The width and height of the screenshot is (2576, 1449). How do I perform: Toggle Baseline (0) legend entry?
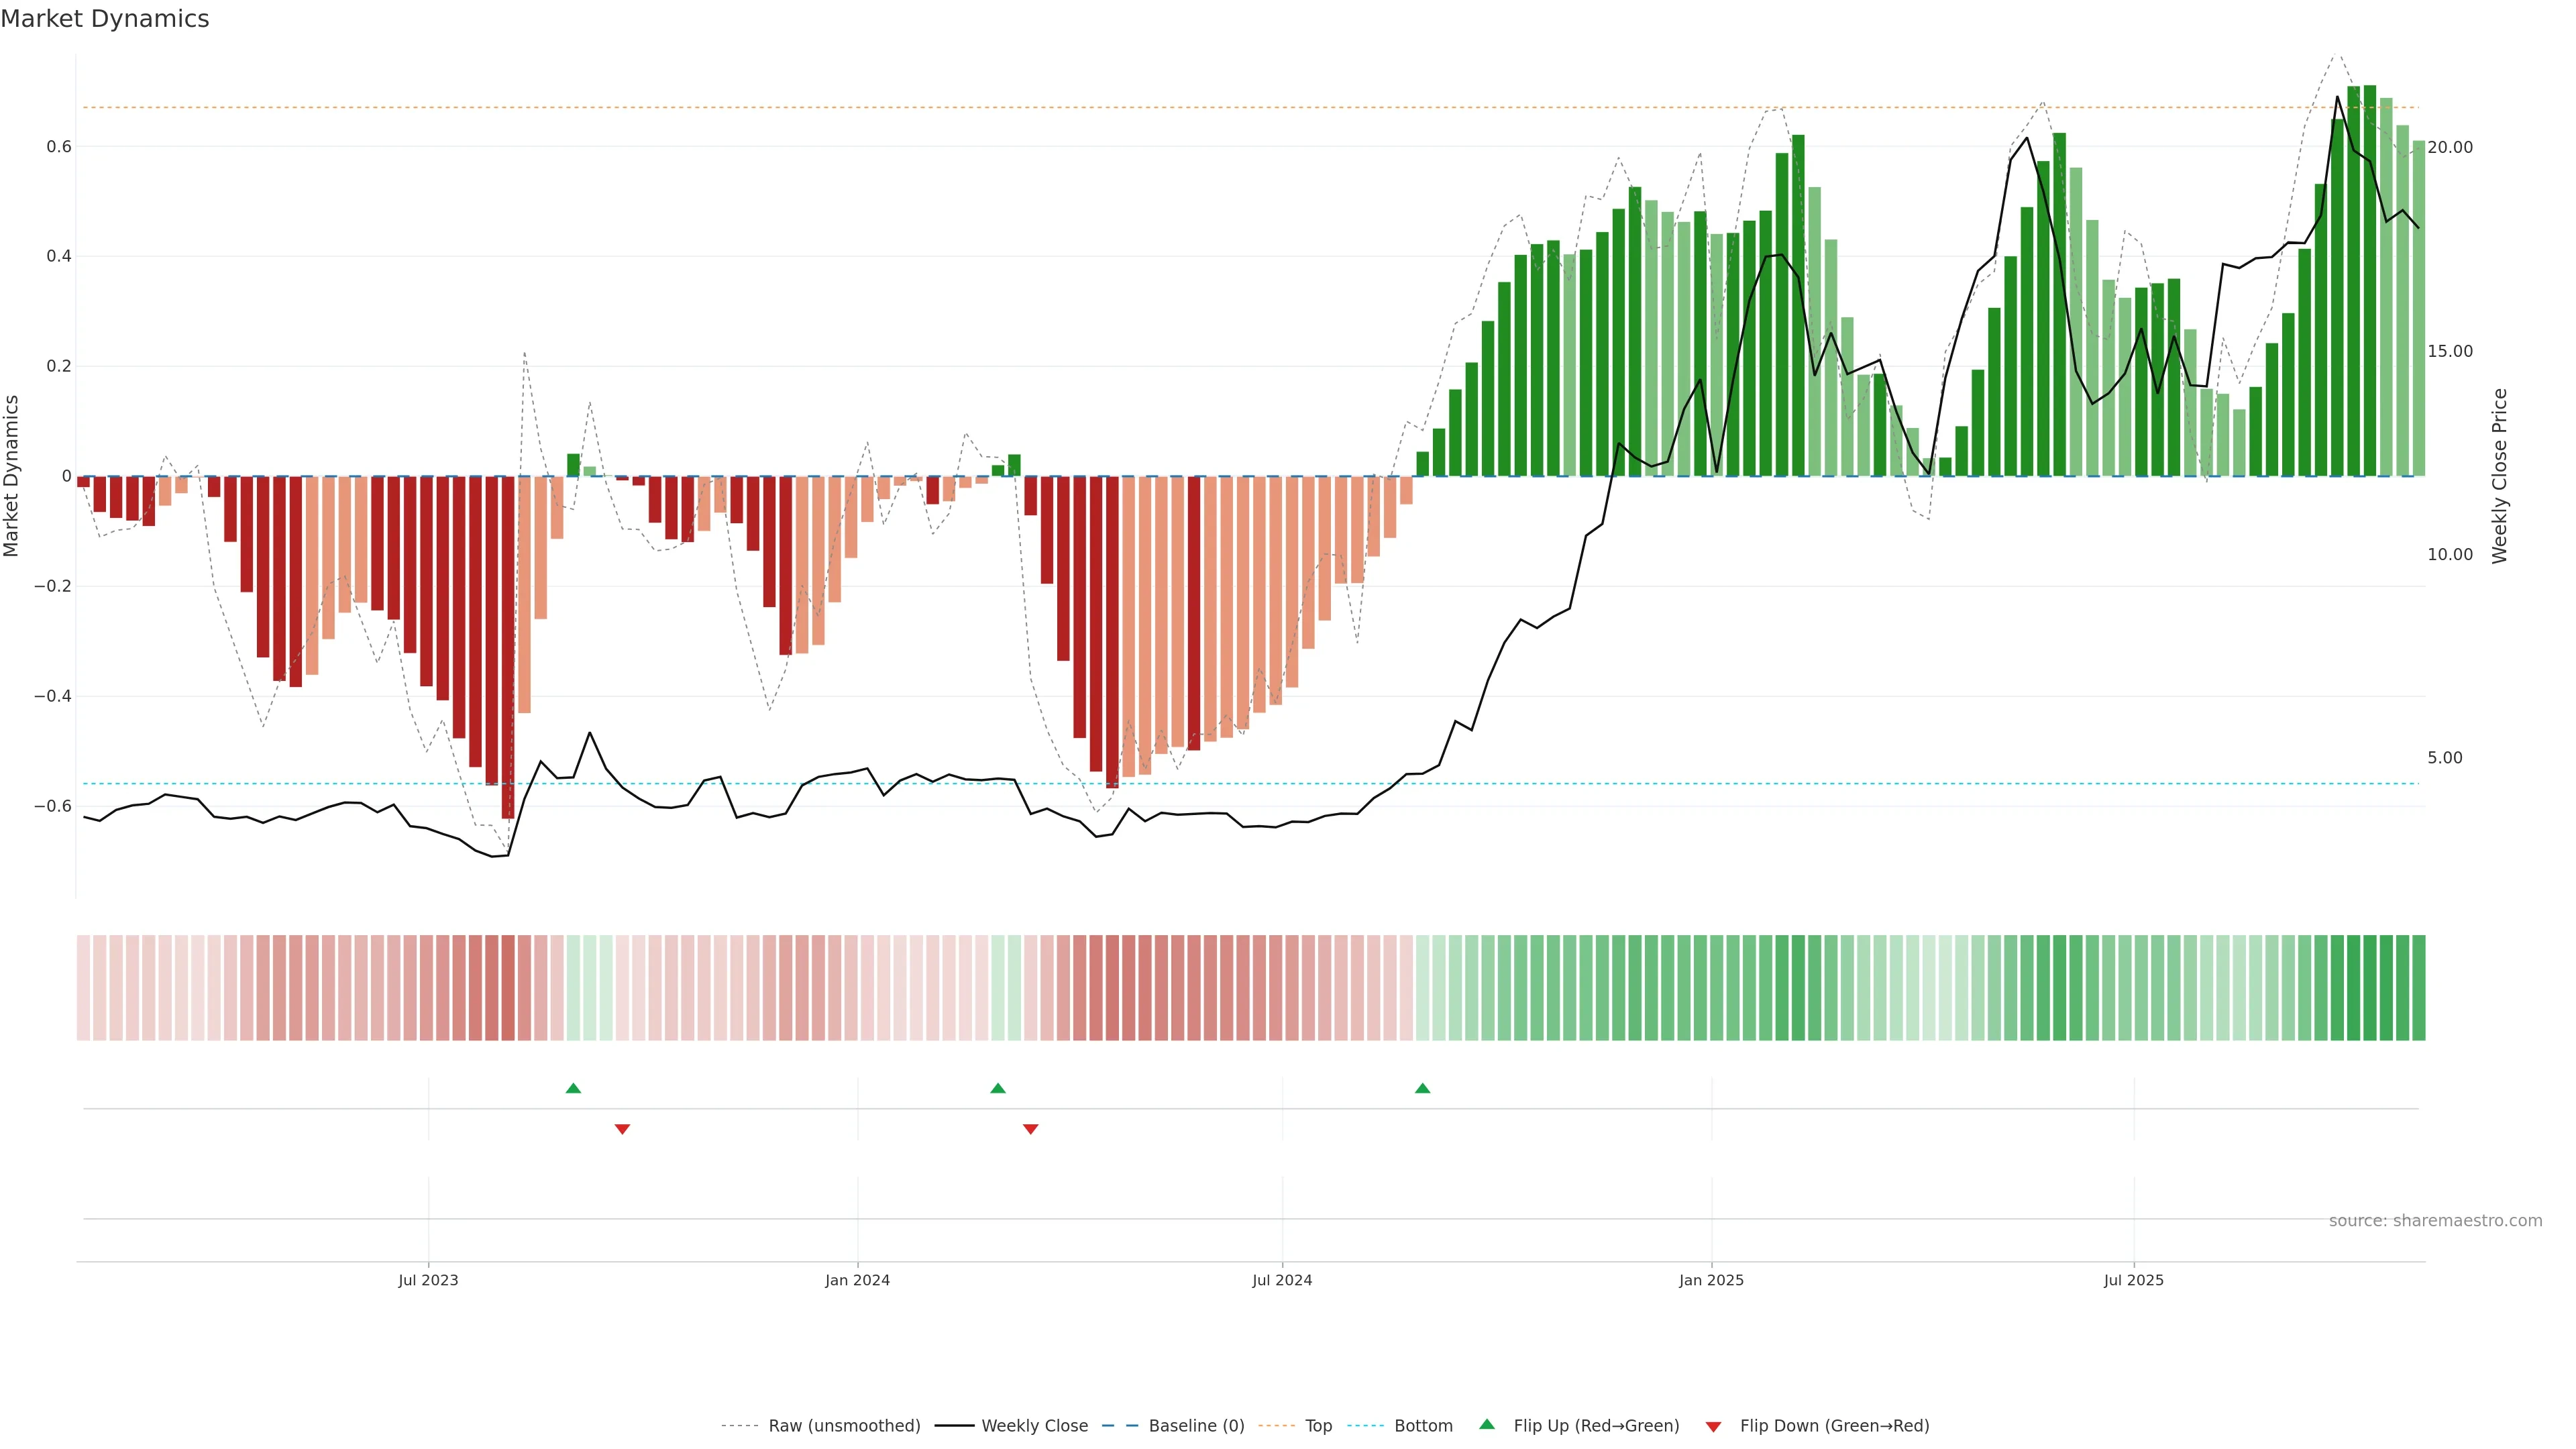(1196, 1426)
